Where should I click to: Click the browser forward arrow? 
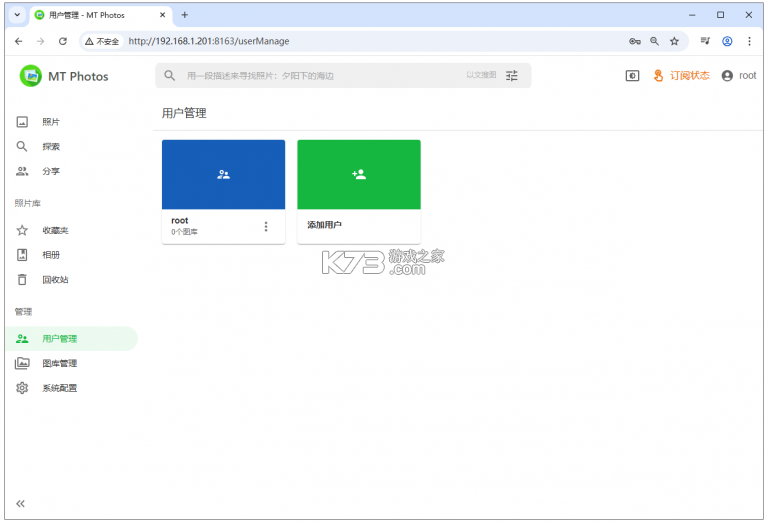pos(41,41)
